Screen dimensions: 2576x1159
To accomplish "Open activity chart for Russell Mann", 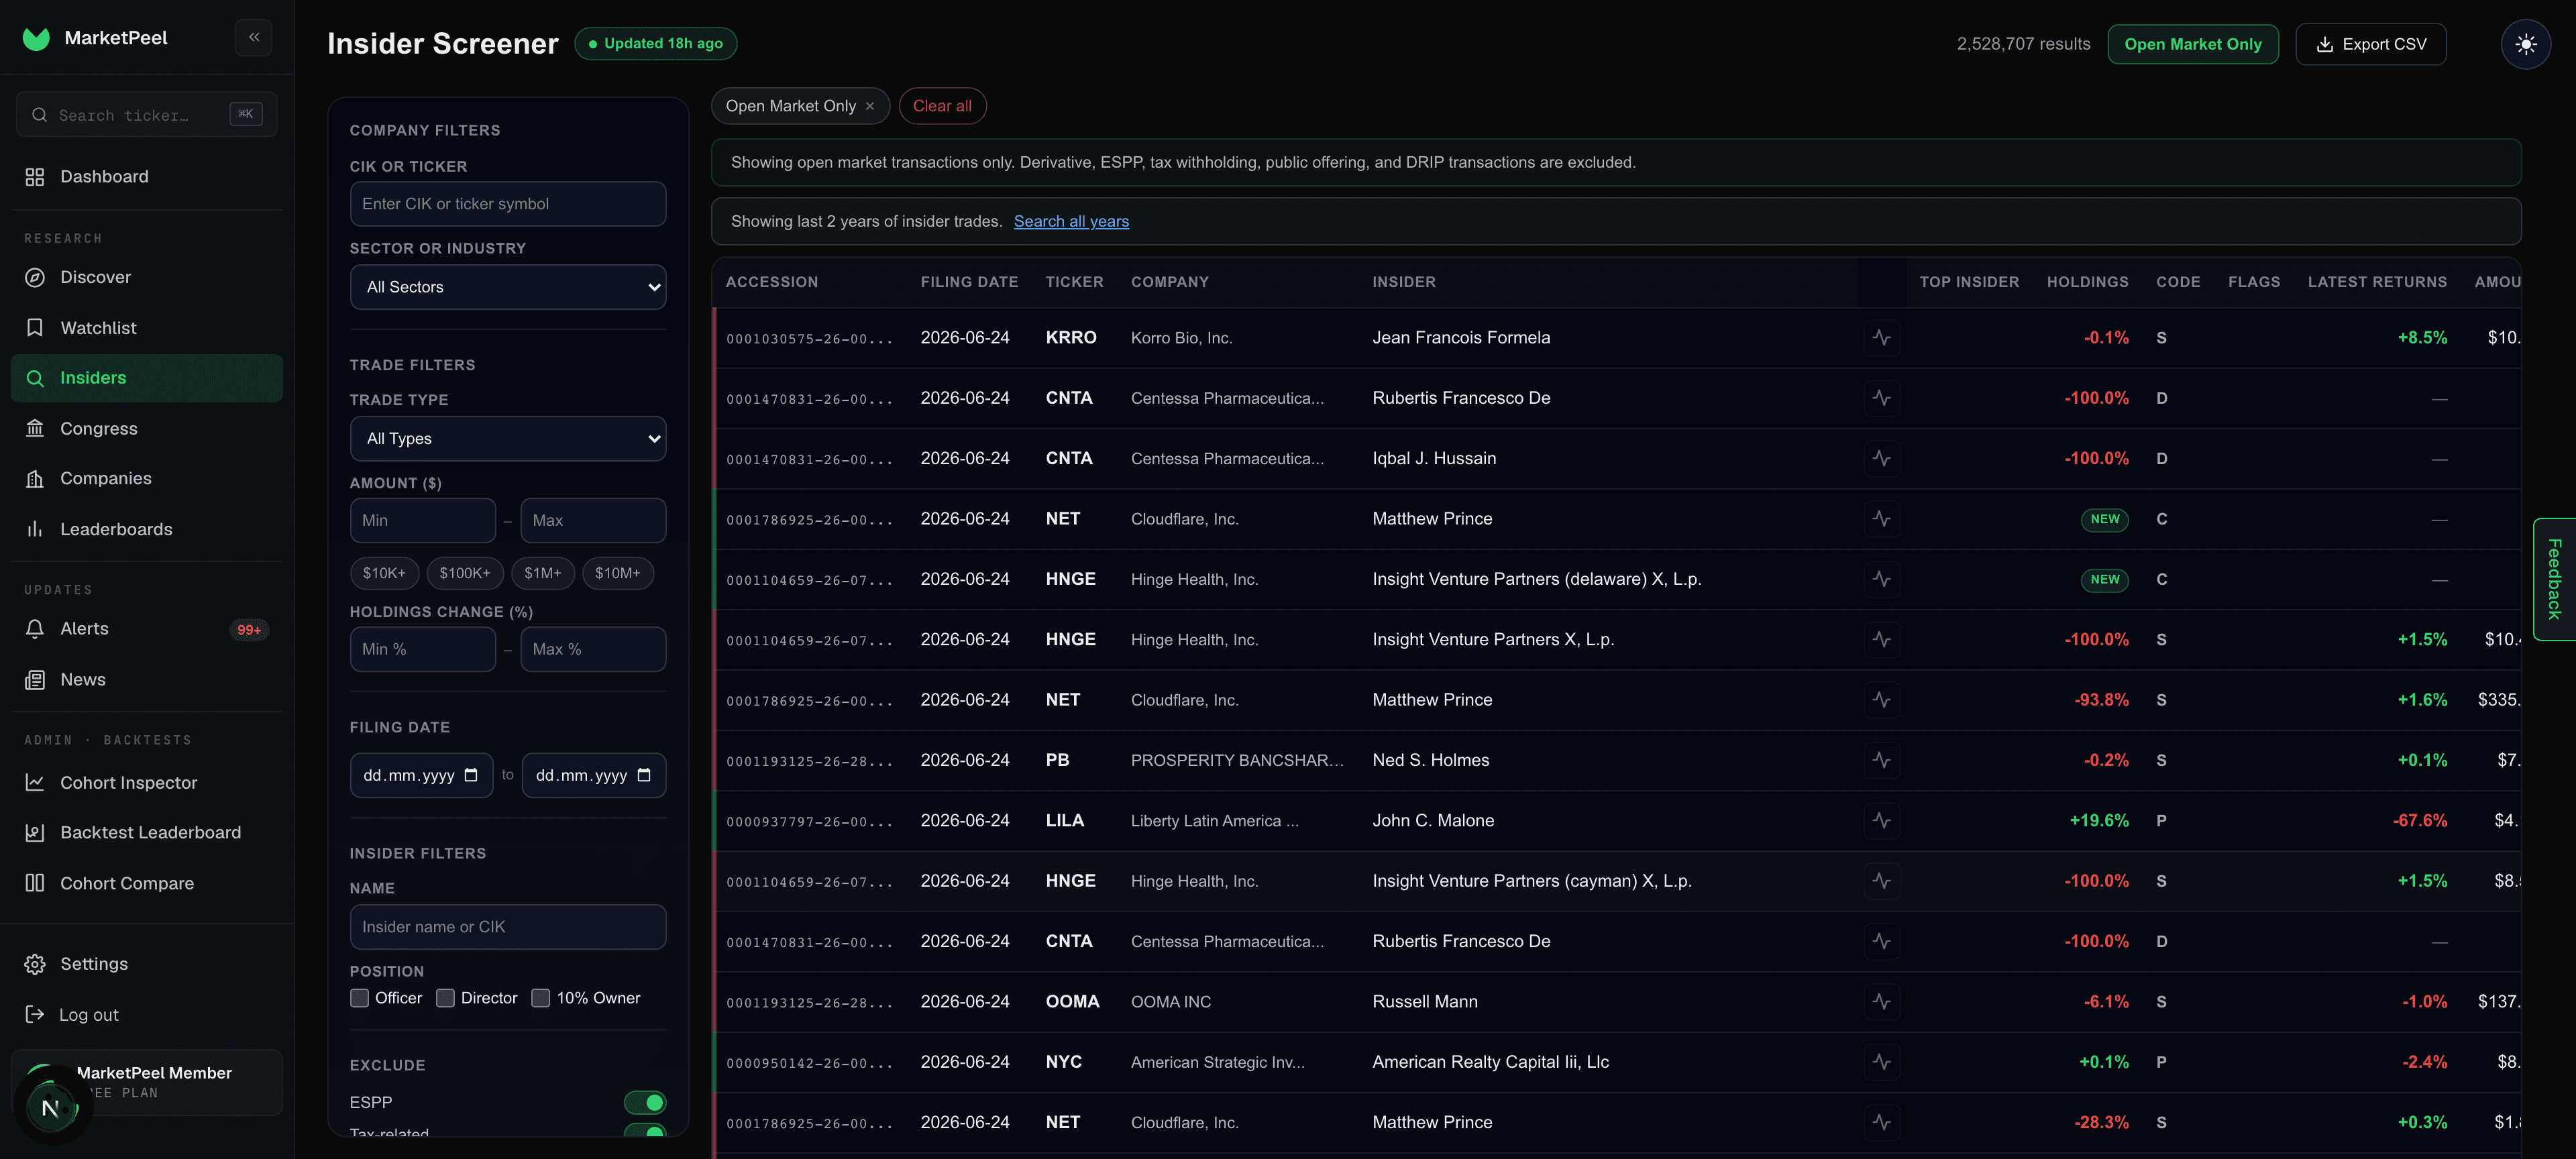I will [1881, 1001].
